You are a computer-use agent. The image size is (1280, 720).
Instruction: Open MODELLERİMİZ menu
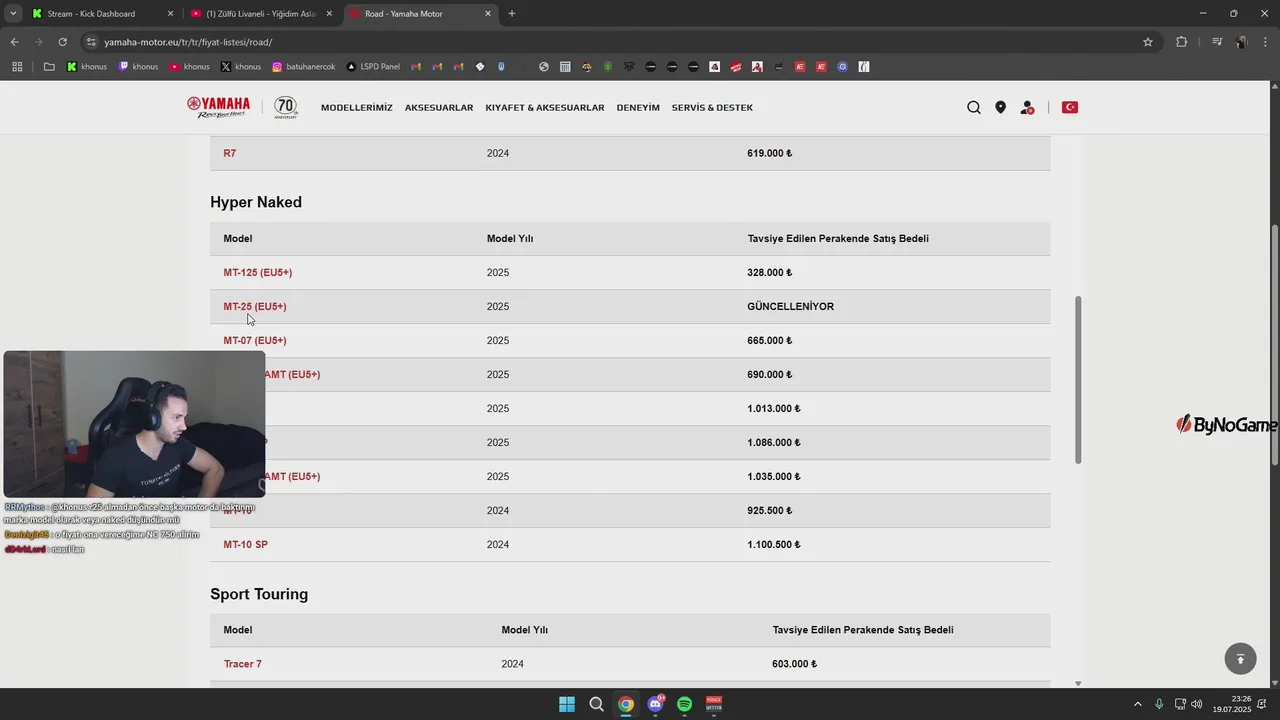[357, 107]
